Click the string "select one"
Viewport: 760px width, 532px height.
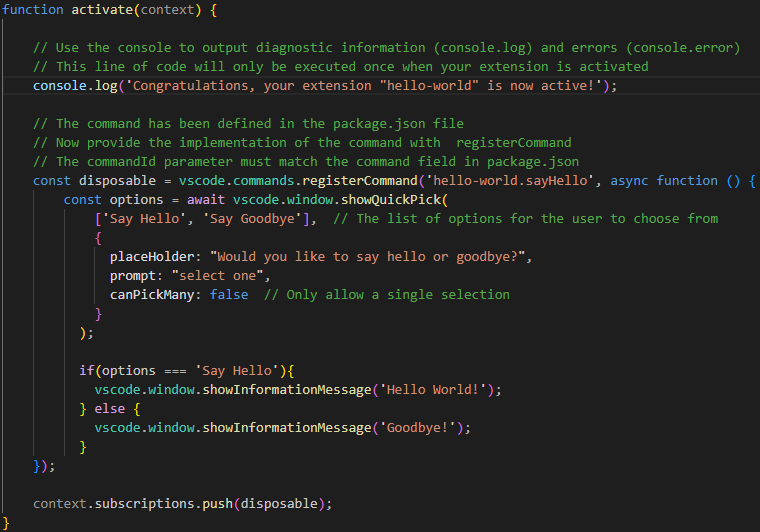click(217, 276)
